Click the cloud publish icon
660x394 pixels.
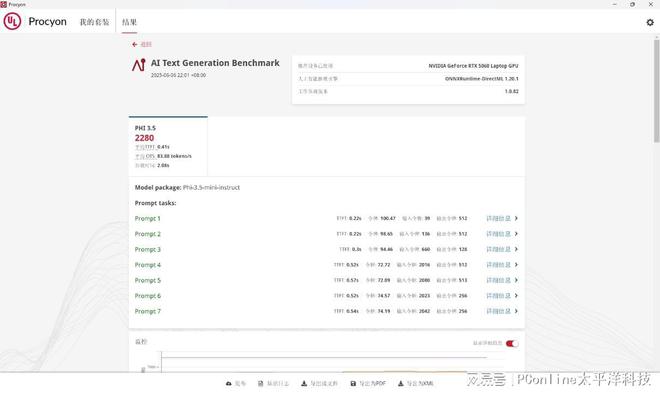coord(229,383)
